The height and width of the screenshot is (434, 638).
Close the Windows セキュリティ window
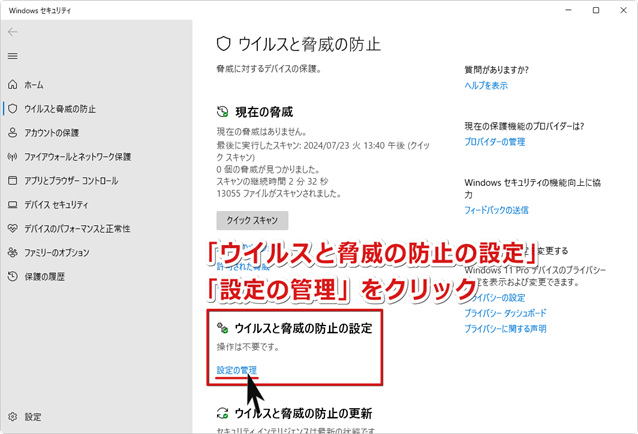click(623, 10)
